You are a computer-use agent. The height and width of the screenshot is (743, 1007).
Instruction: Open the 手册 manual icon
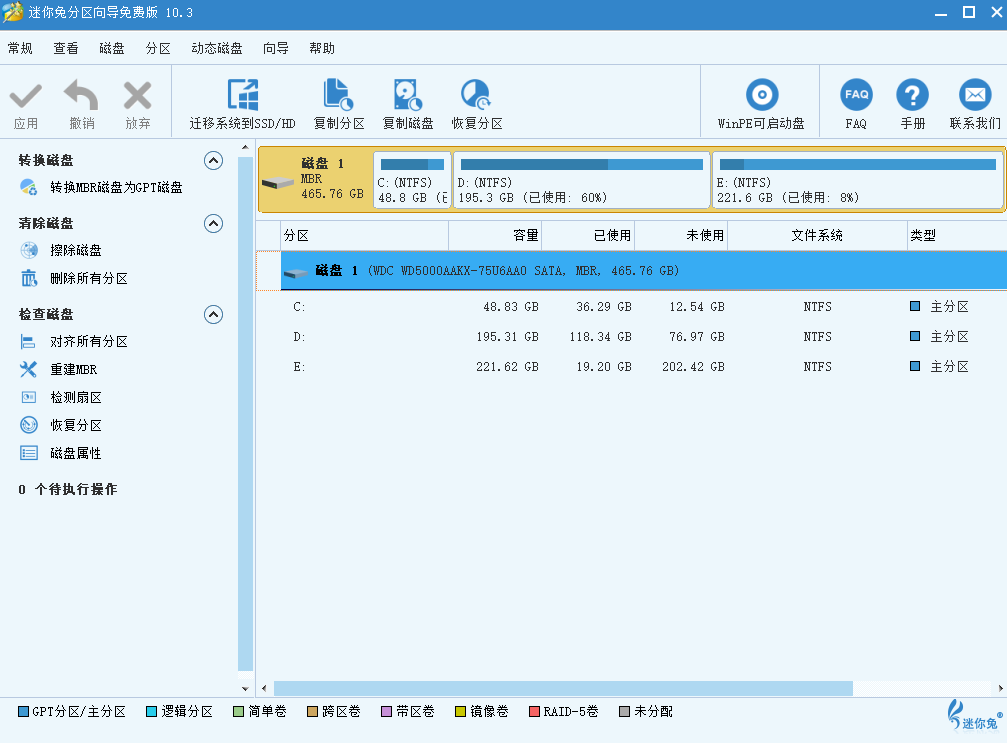click(912, 96)
